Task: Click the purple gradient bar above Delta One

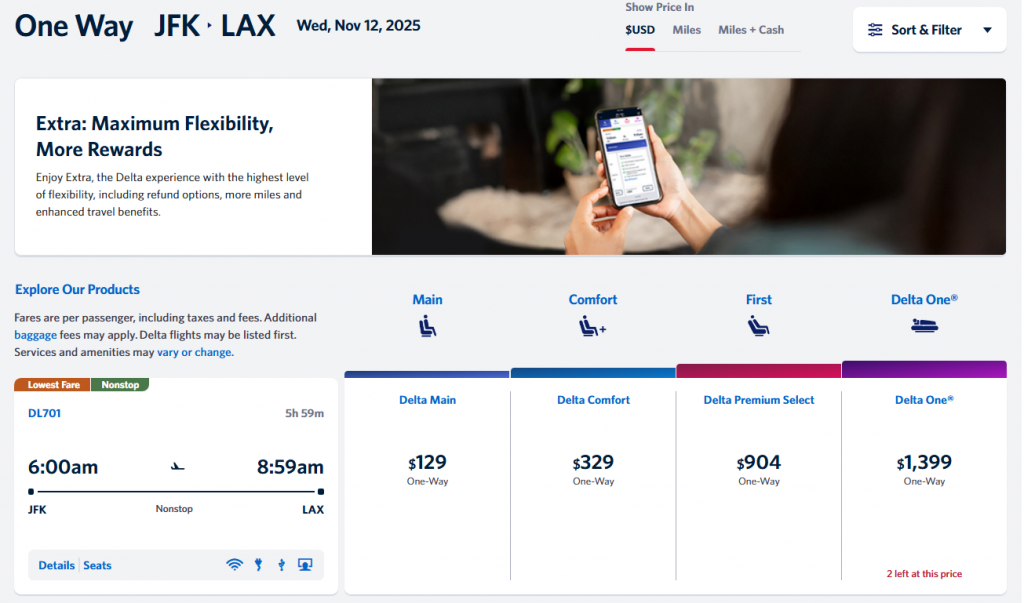Action: coord(923,368)
